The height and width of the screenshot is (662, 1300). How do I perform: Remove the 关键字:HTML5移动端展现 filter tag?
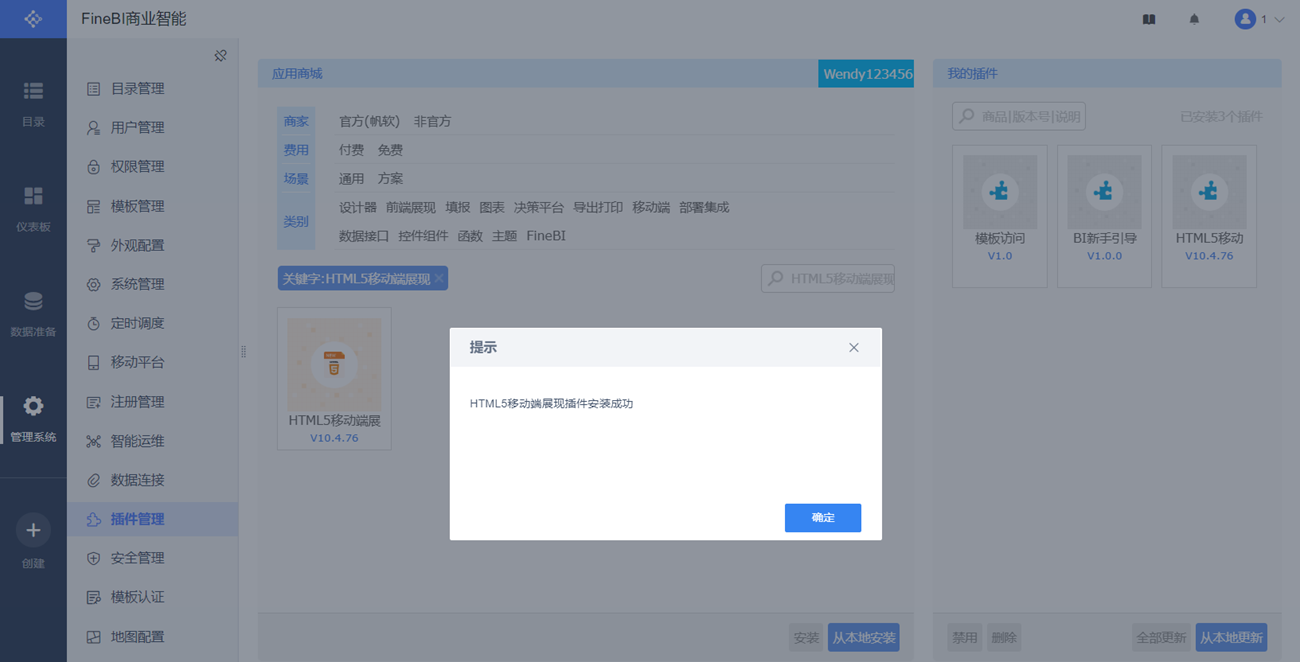coord(439,279)
